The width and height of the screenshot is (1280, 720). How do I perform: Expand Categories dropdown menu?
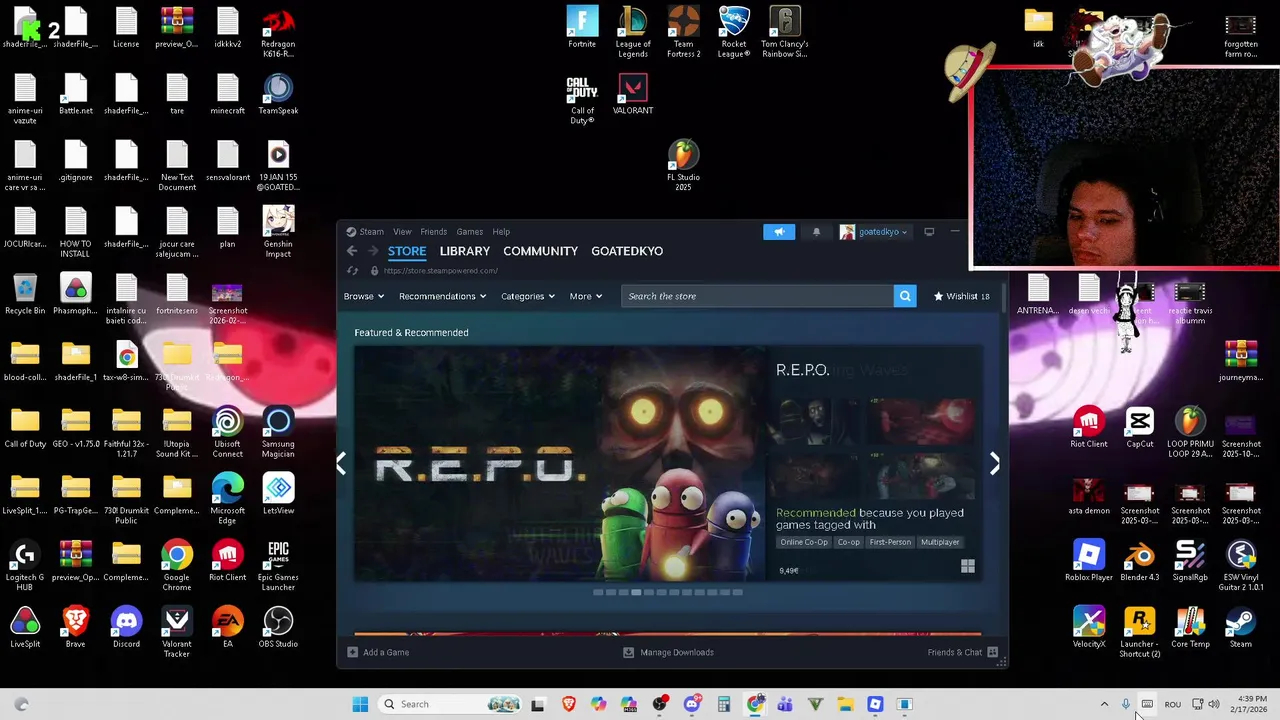click(528, 296)
